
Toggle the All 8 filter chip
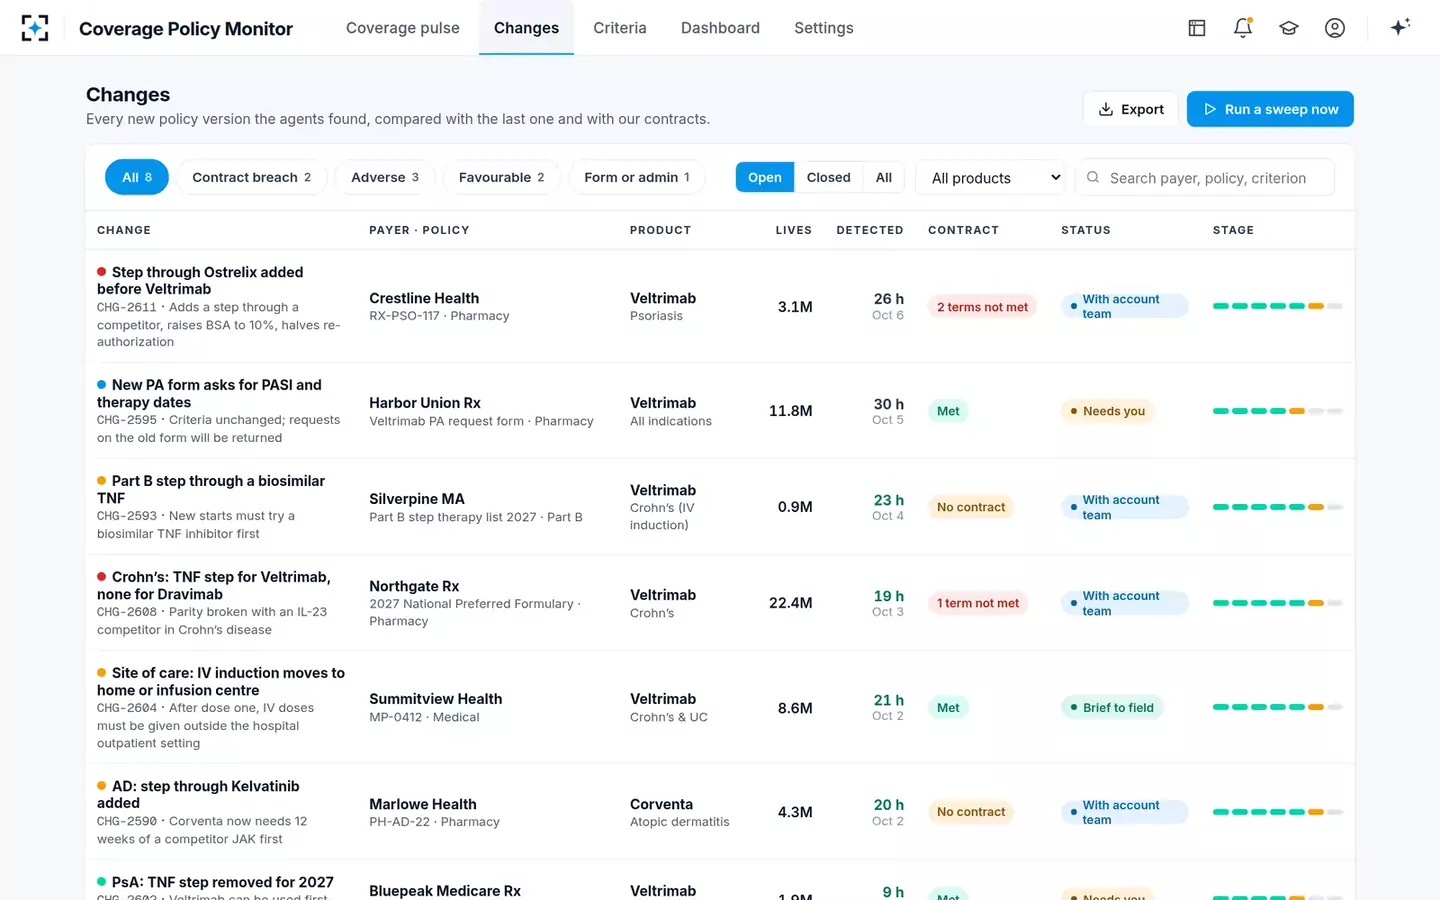click(137, 177)
